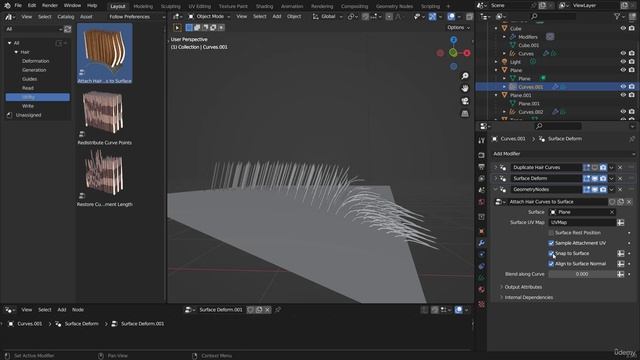This screenshot has height=360, width=640.
Task: Adjust Blend along Curve value slider
Action: coord(582,274)
